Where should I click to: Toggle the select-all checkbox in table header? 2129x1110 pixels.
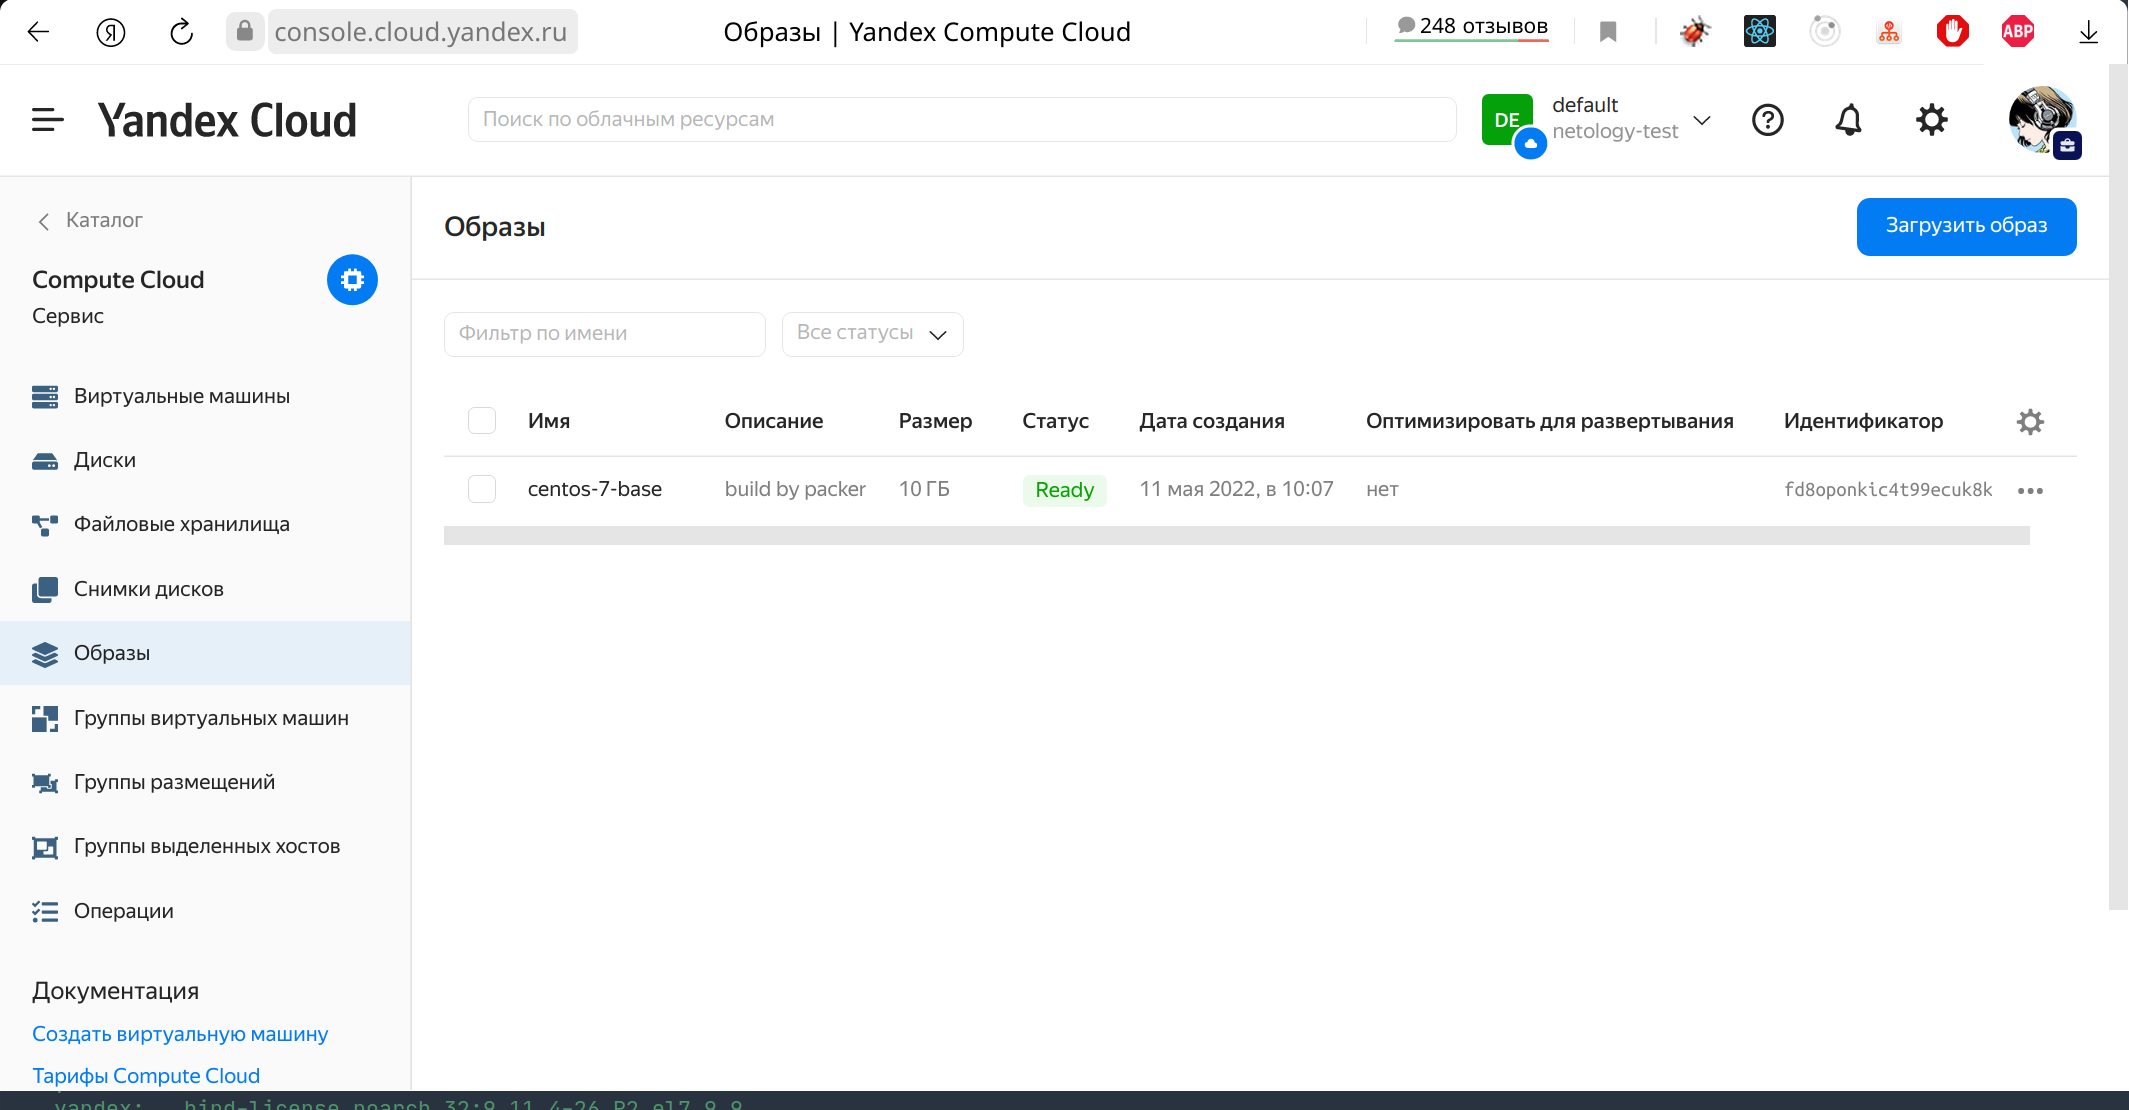coord(482,421)
